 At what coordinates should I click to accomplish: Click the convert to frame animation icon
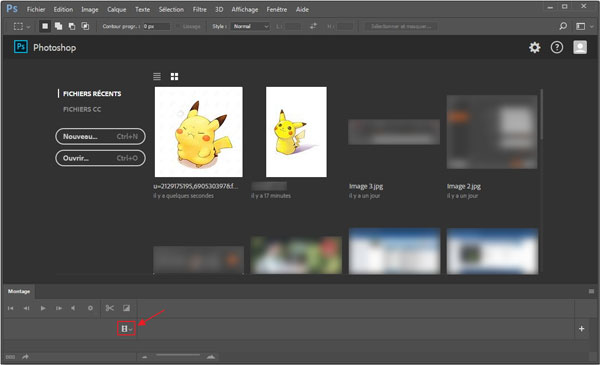[10, 357]
